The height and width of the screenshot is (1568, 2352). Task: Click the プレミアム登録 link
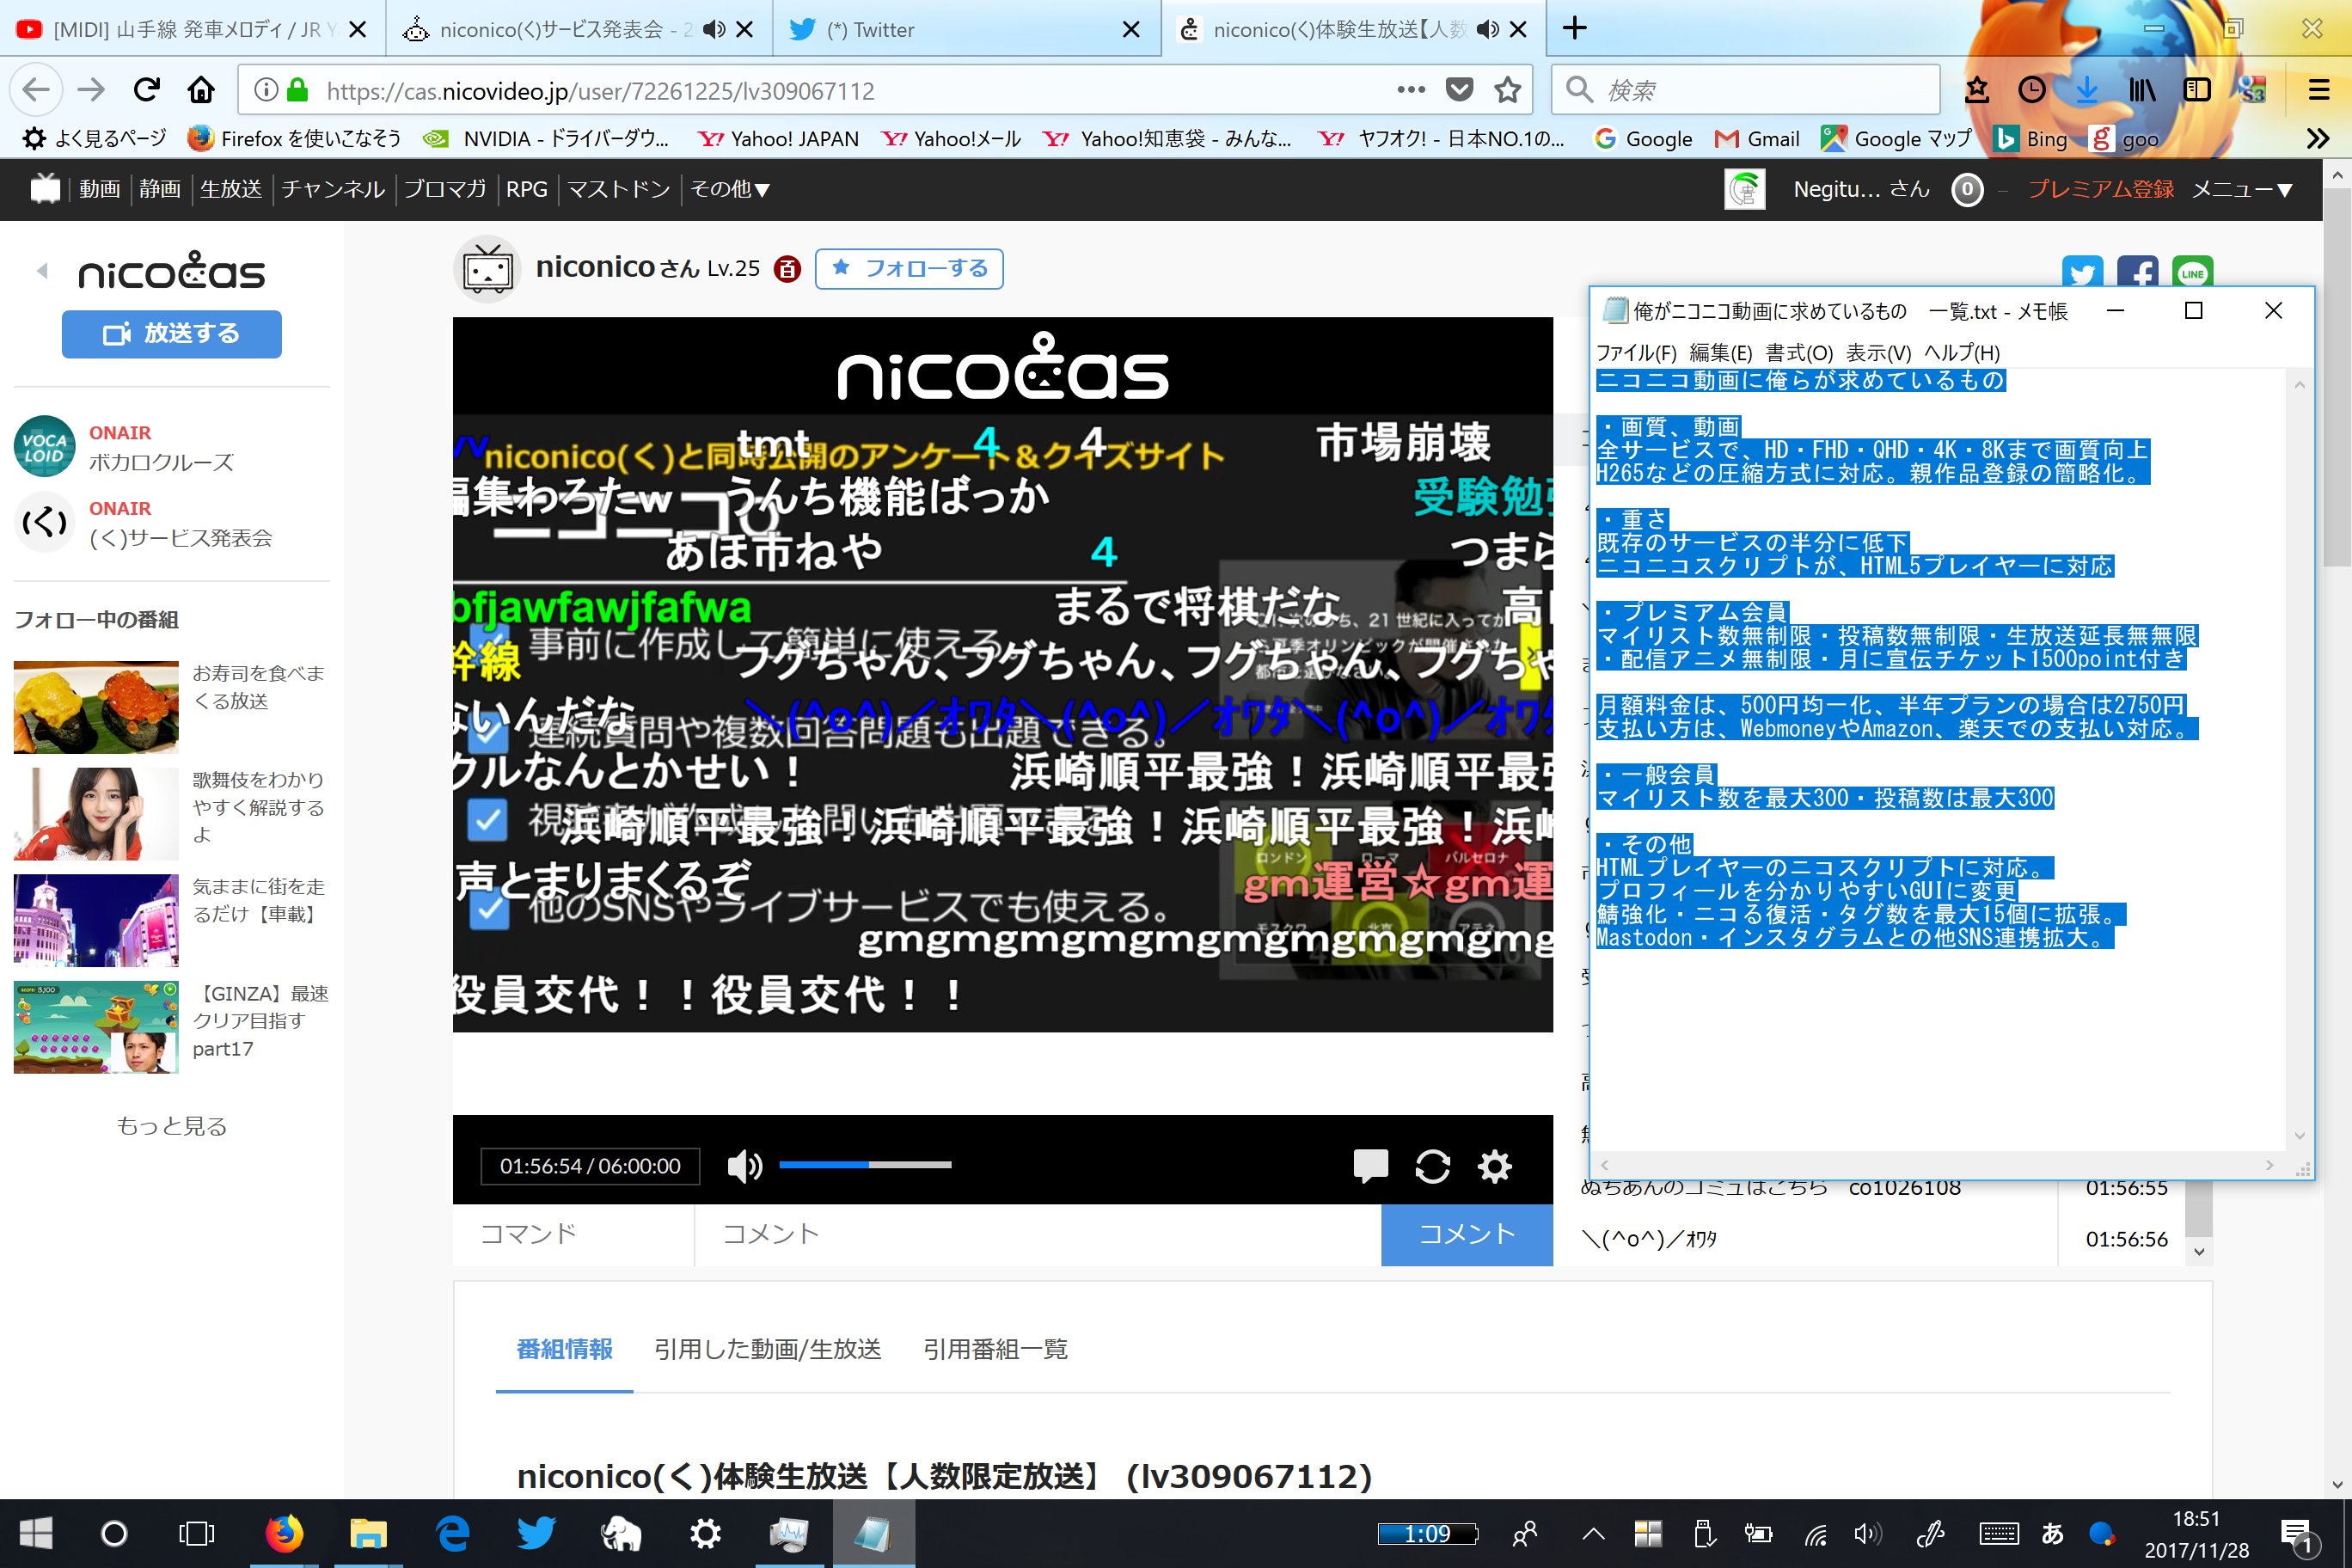pyautogui.click(x=2100, y=189)
